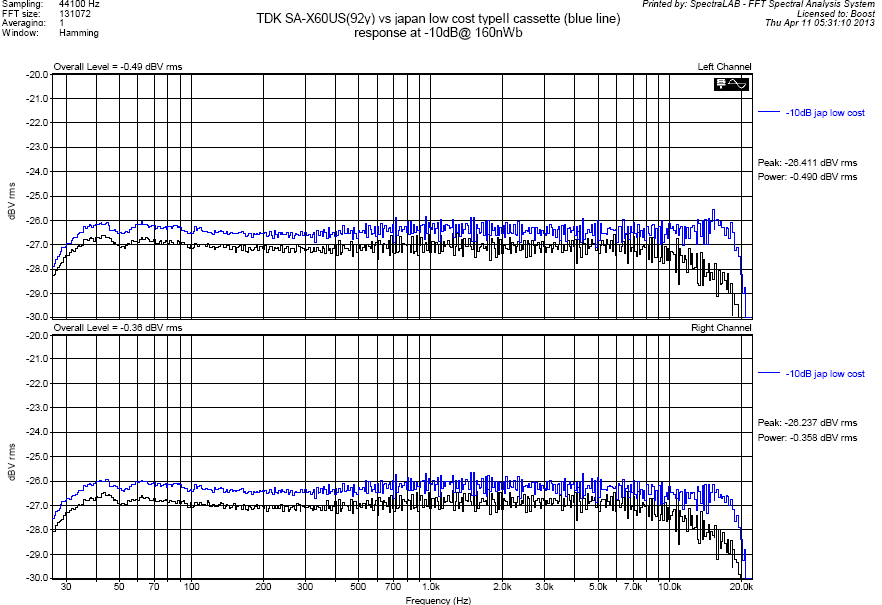The image size is (882, 605).
Task: Click the chart title "TDK SA-X60US(92y)" line
Action: pyautogui.click(x=437, y=19)
